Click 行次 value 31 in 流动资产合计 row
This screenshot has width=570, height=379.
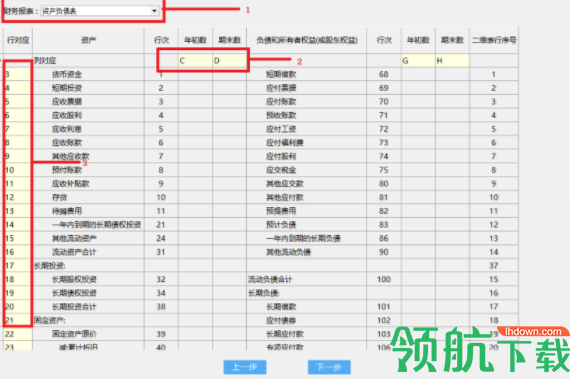coord(161,252)
